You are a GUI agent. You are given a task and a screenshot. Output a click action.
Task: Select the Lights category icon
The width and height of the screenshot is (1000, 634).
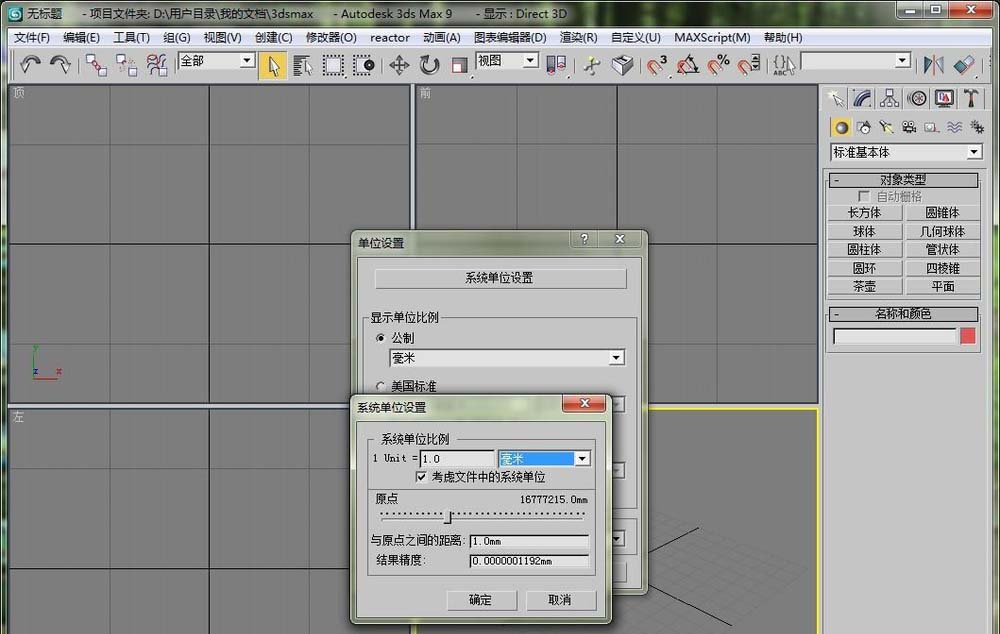886,128
